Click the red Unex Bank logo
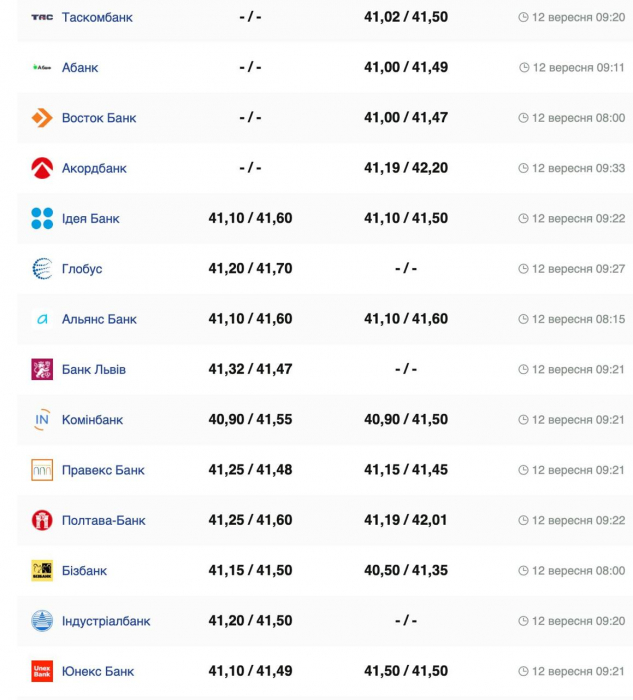 click(x=42, y=671)
